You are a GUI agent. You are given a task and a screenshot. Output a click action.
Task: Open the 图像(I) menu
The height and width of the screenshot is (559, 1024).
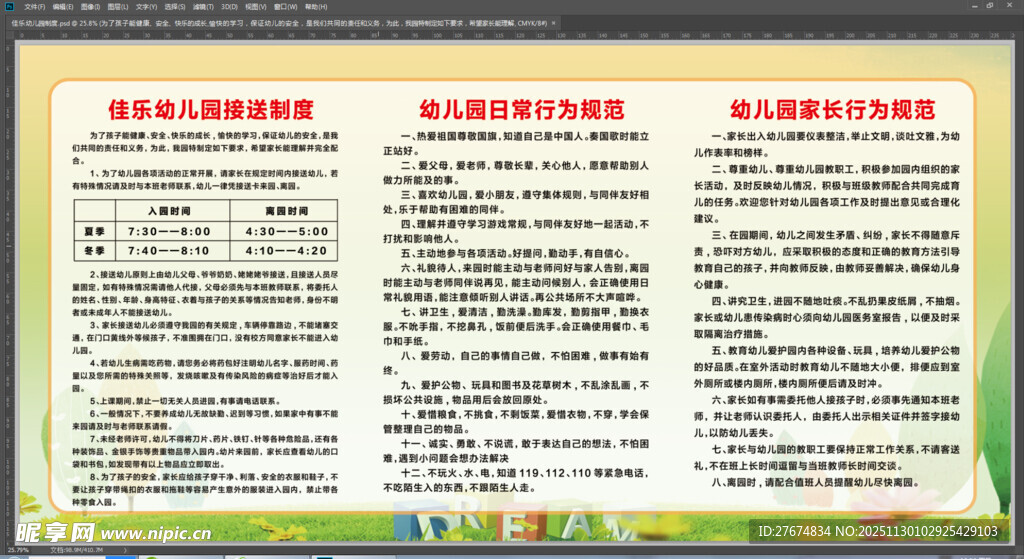[90, 7]
